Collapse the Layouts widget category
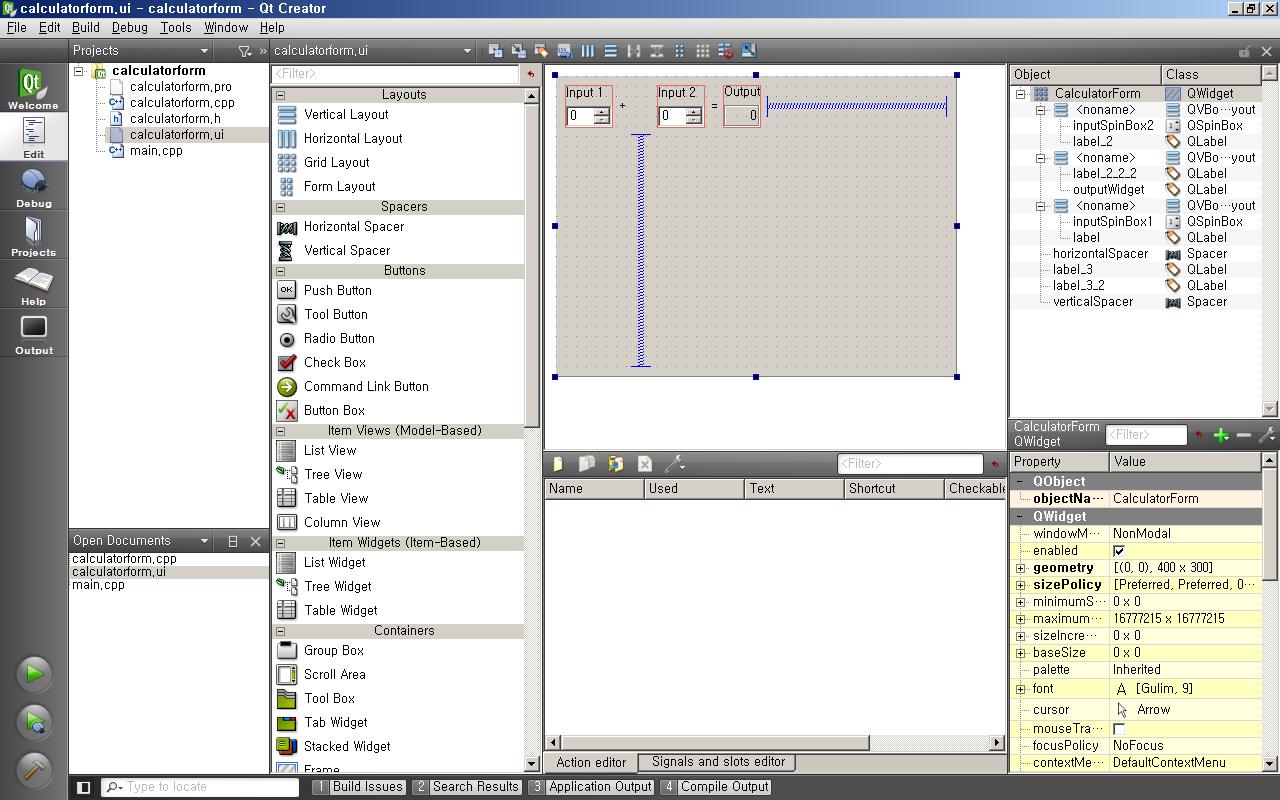Screen dimensions: 1280x800 [280, 95]
